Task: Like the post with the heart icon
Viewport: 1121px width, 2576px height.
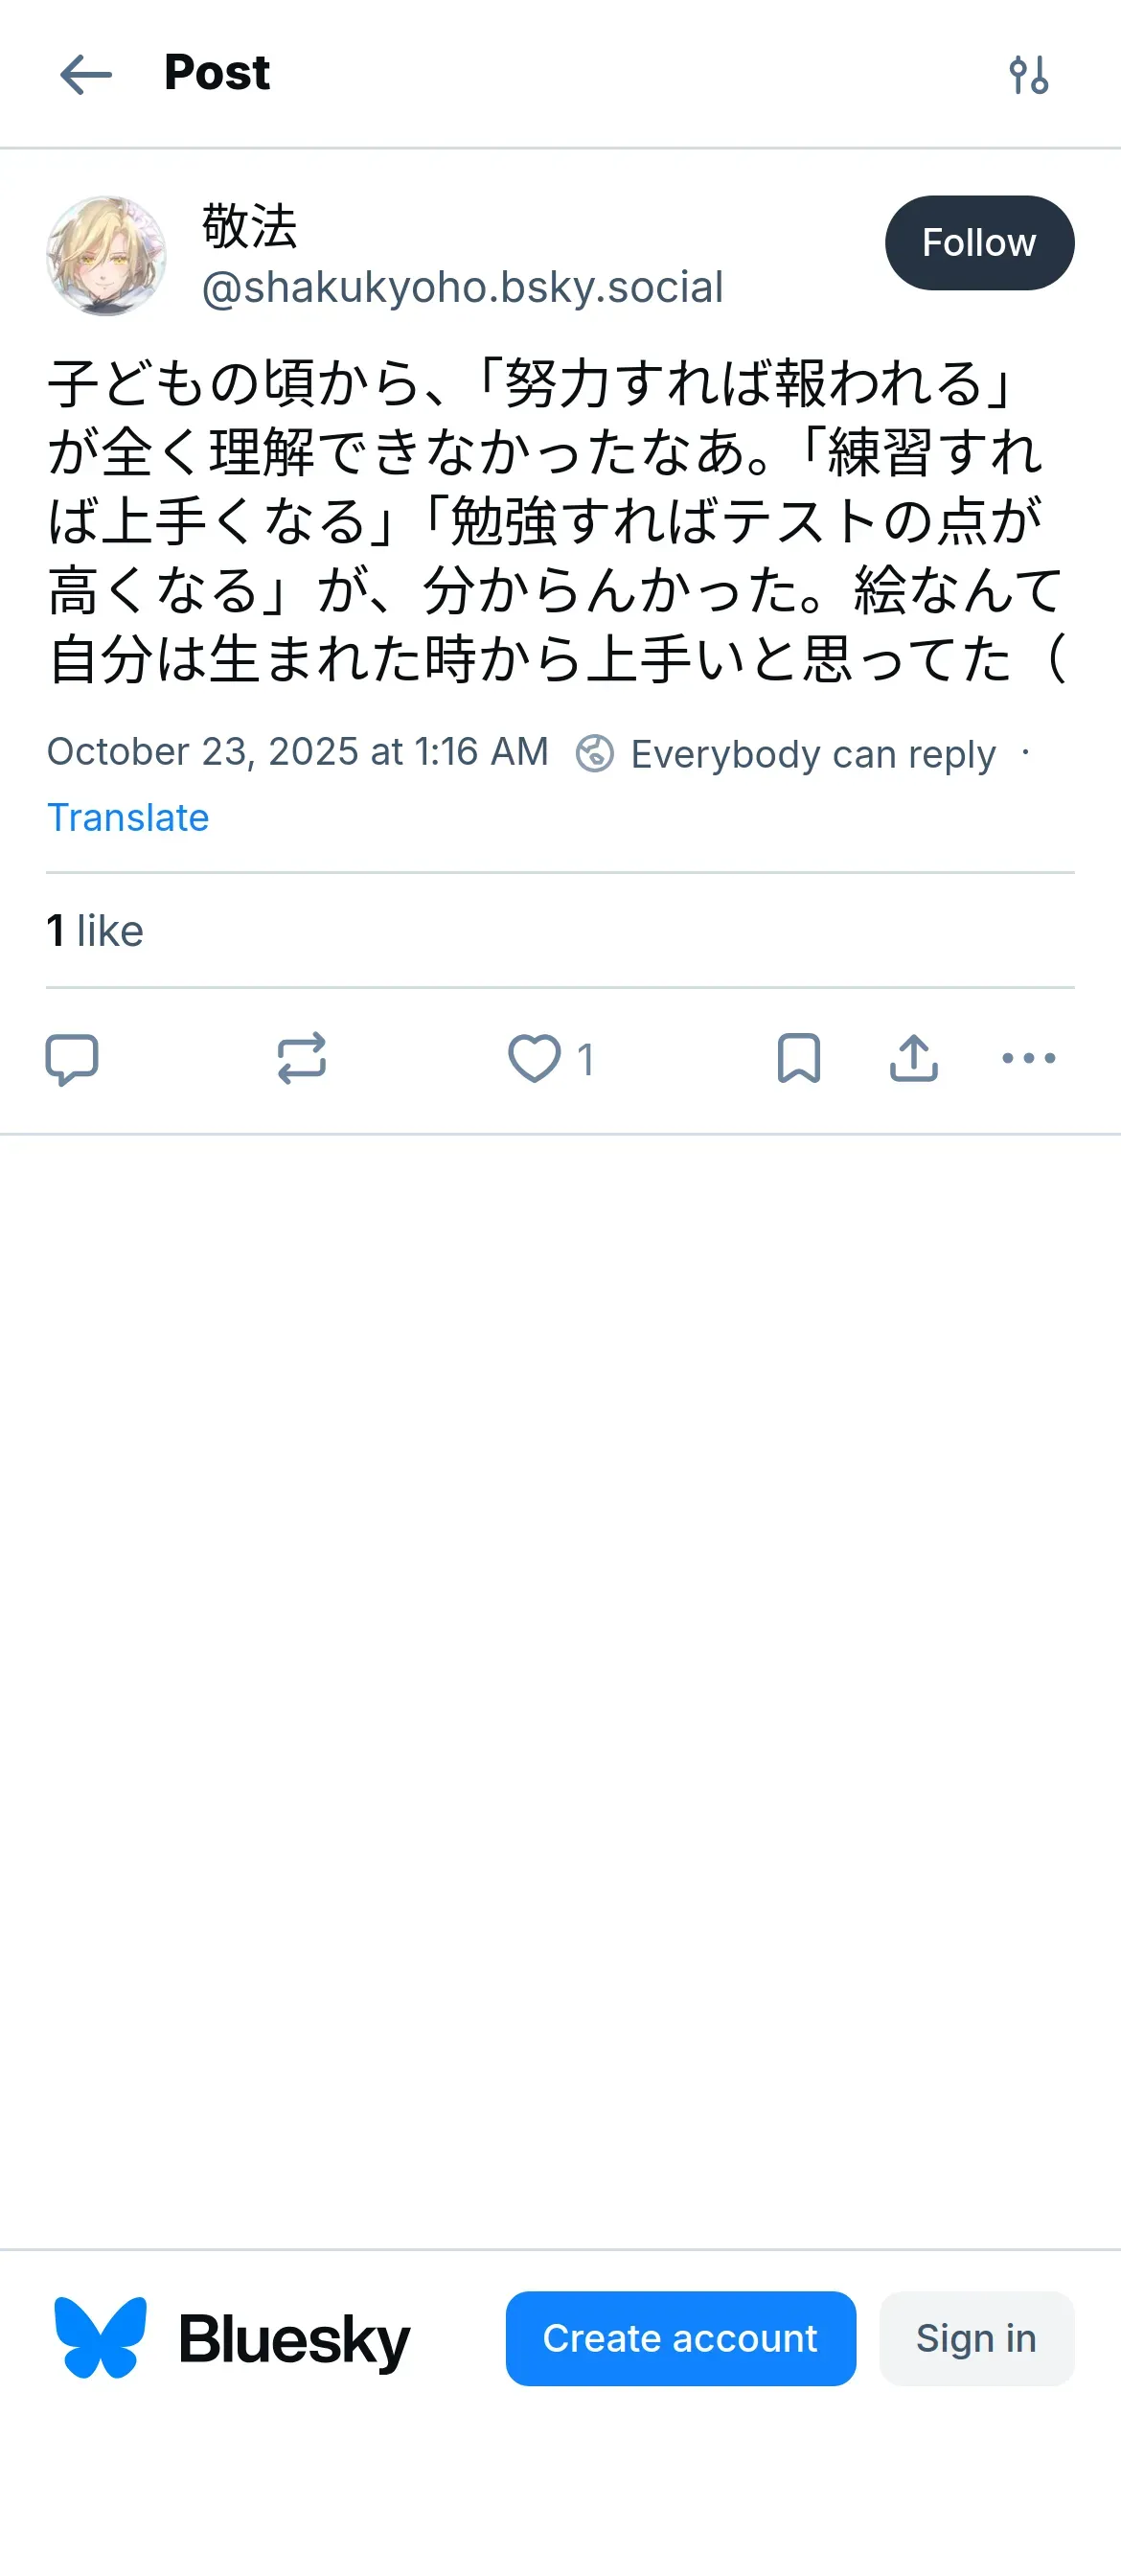Action: 535,1058
